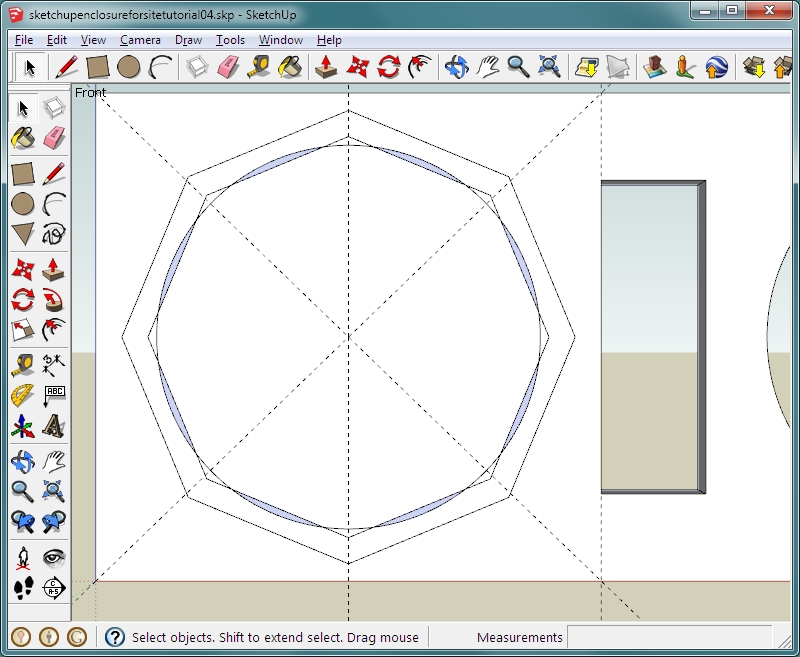
Task: Select the Axes tool
Action: pos(23,426)
